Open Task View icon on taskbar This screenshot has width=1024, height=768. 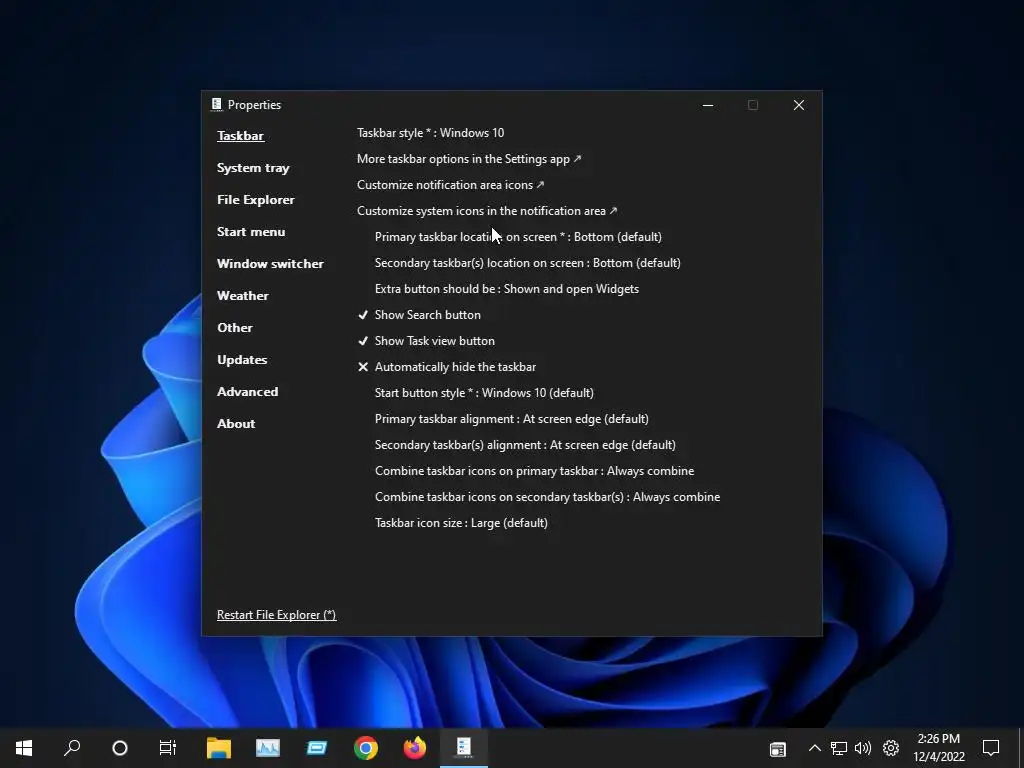tap(168, 748)
